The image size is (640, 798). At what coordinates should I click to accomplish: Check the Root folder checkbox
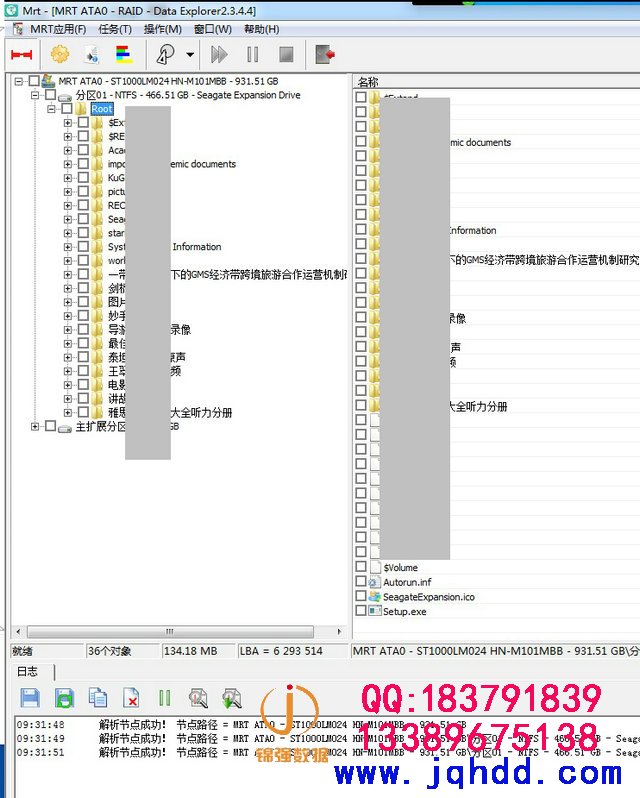pyautogui.click(x=67, y=108)
